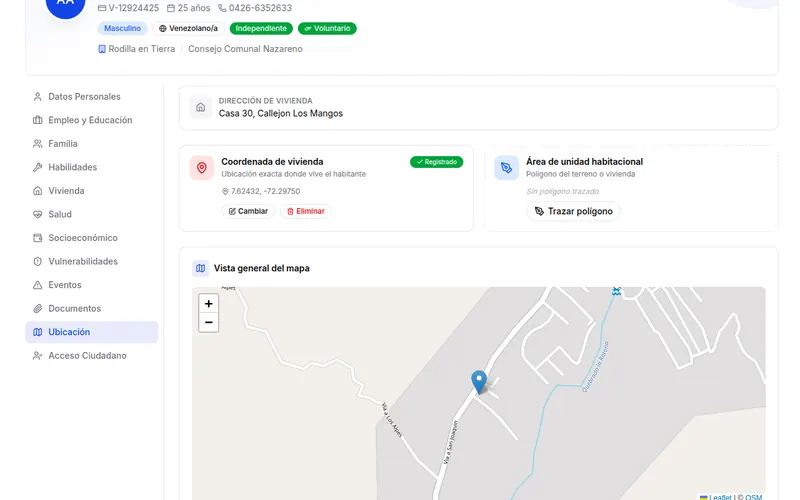Zoom in on the map
The image size is (800, 500).
pos(208,304)
